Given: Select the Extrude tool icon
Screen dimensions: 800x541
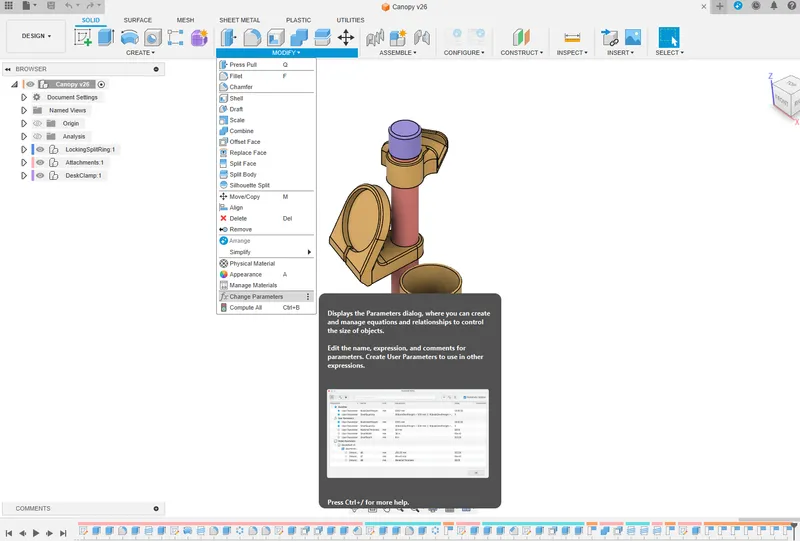Looking at the screenshot, I should [106, 37].
